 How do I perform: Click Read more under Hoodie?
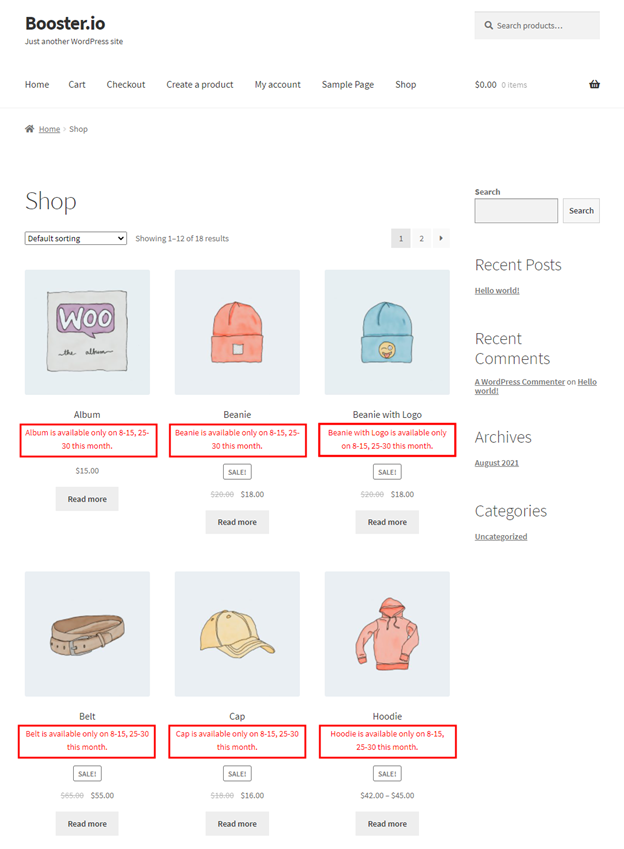click(387, 824)
